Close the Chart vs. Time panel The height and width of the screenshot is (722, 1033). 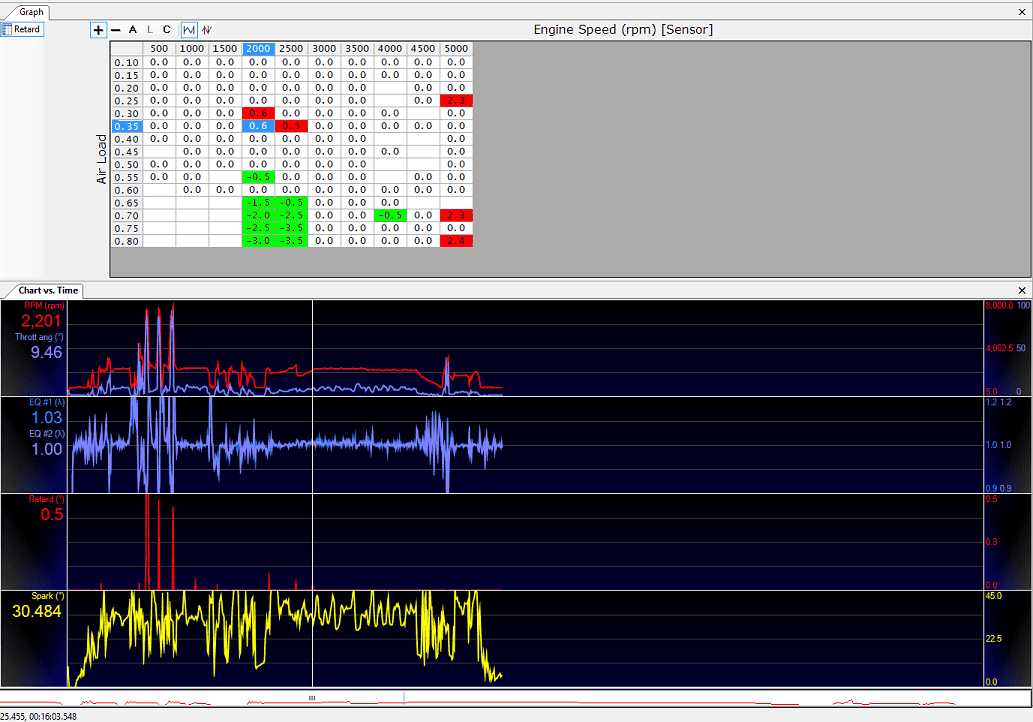(x=1022, y=291)
